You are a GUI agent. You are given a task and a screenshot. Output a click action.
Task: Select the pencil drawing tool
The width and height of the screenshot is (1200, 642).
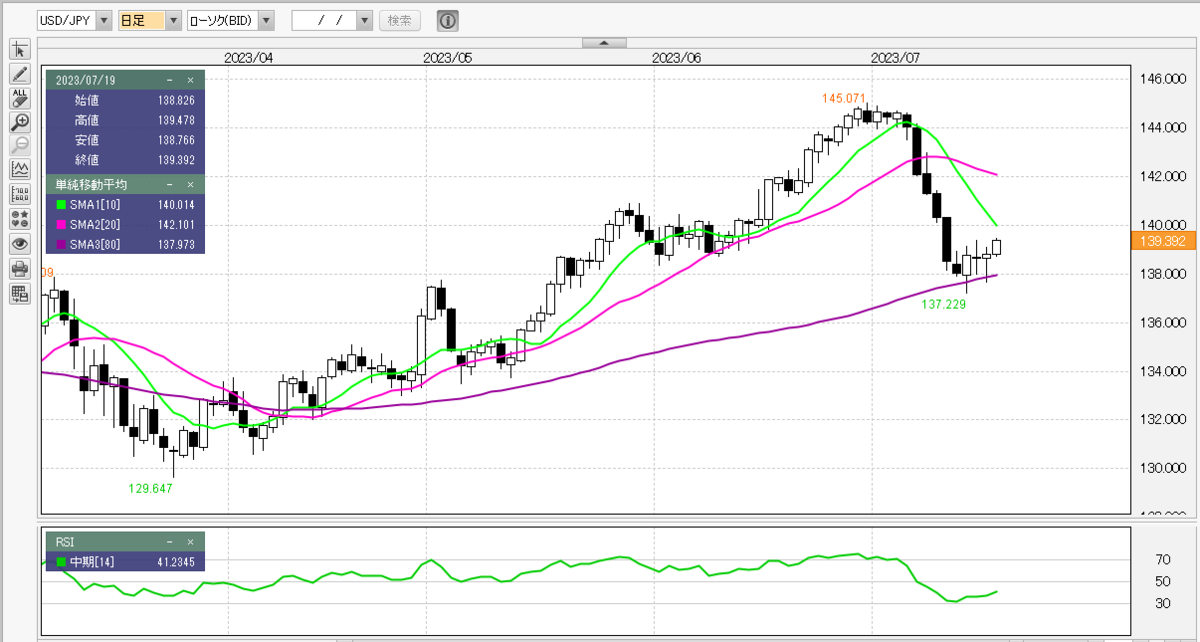20,74
